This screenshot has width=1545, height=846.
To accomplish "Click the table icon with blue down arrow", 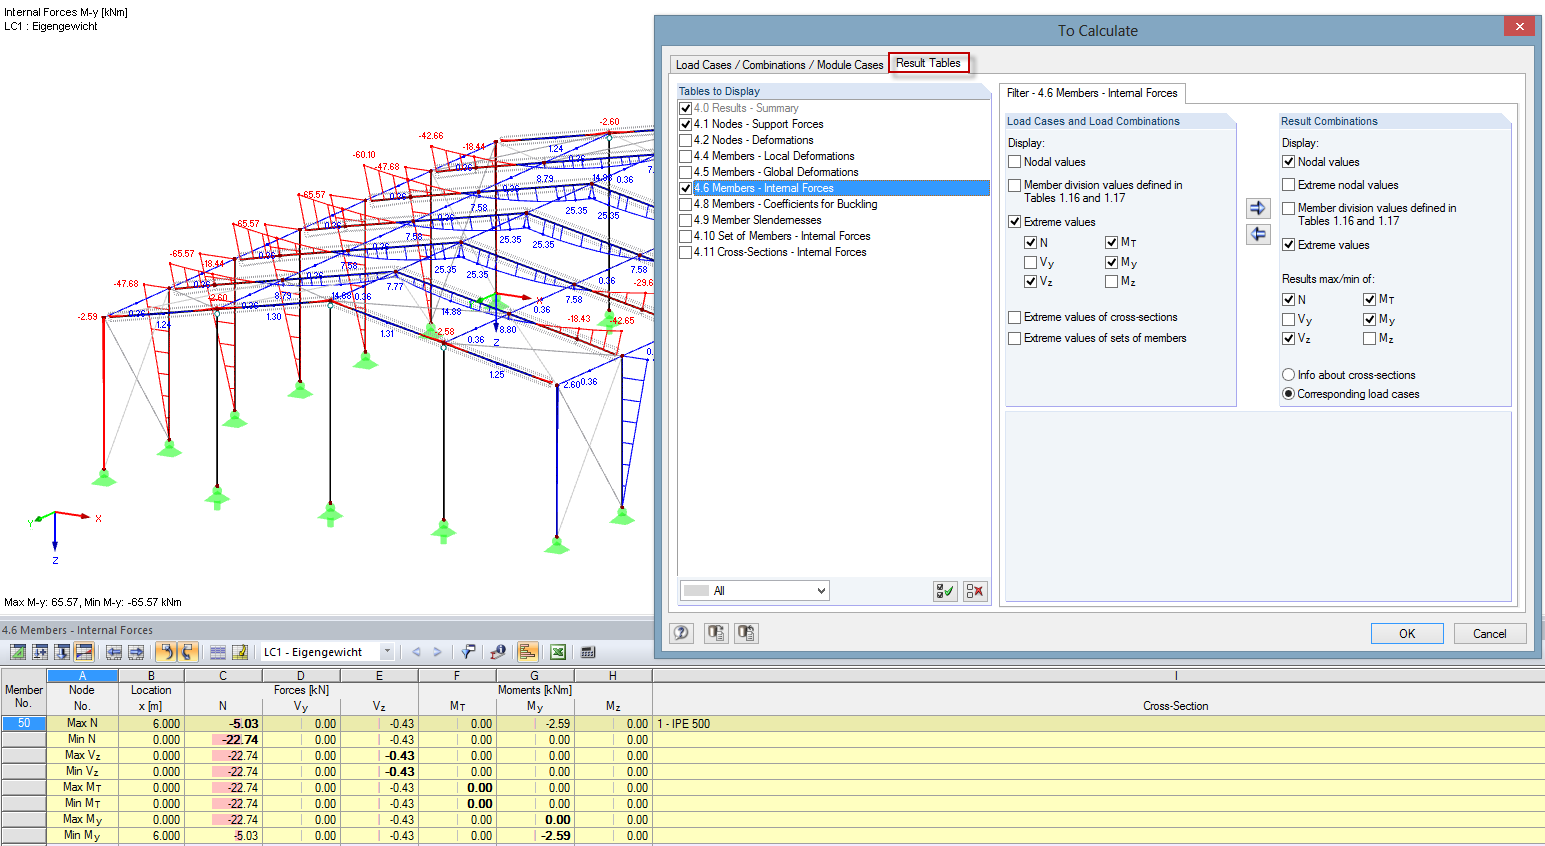I will point(62,652).
